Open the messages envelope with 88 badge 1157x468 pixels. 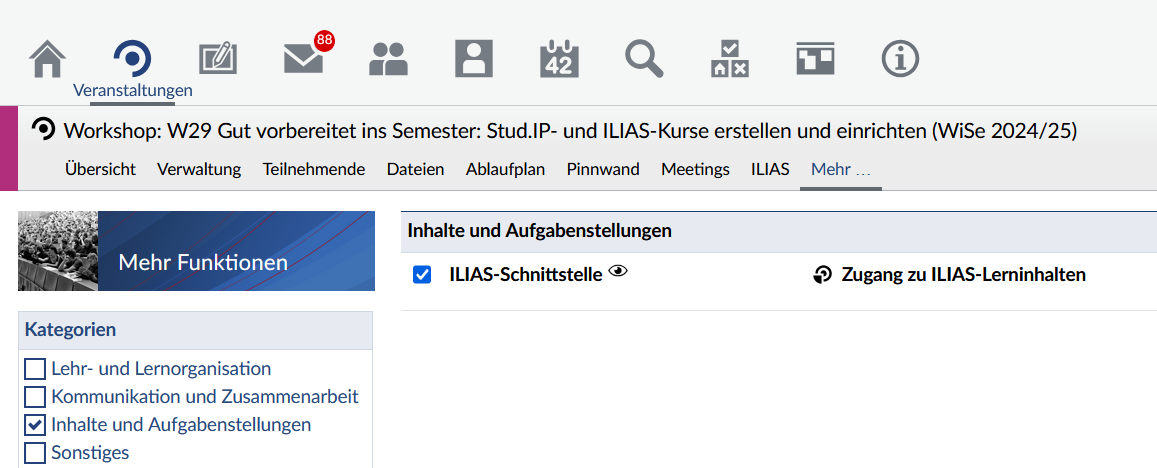point(304,59)
